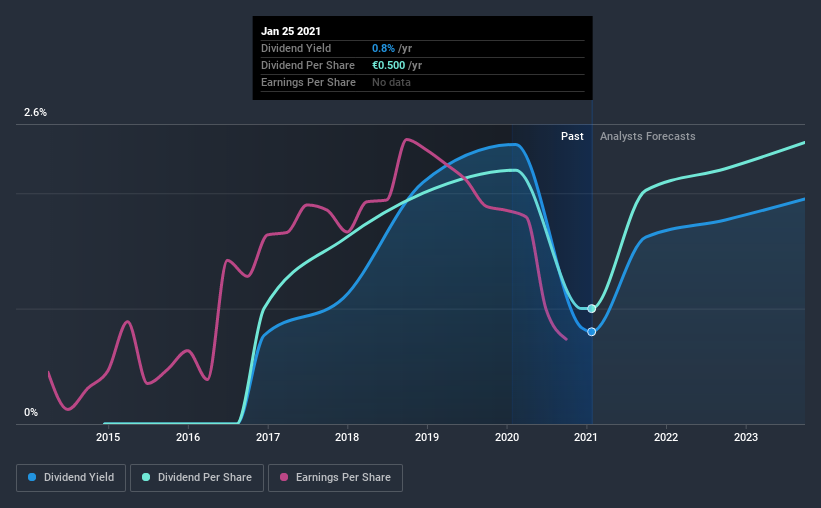The height and width of the screenshot is (508, 821).
Task: Click the Past region label
Action: pyautogui.click(x=572, y=136)
